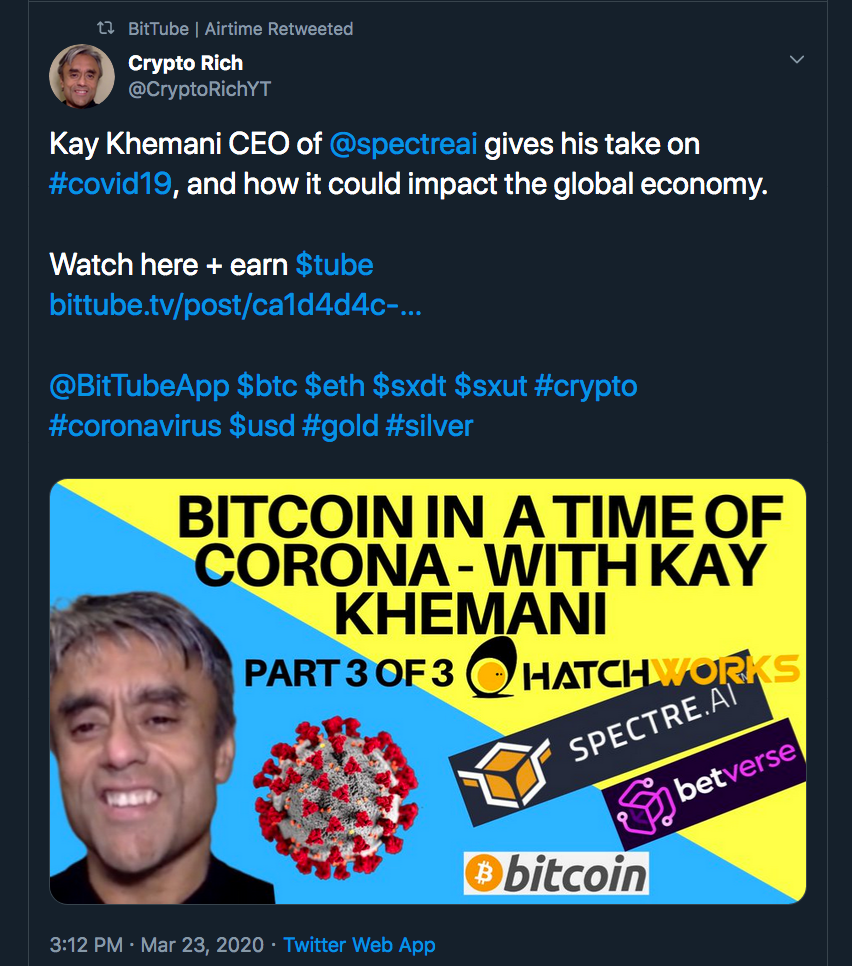This screenshot has height=966, width=852.
Task: Click the @BitTubeApp mention
Action: coord(139,386)
